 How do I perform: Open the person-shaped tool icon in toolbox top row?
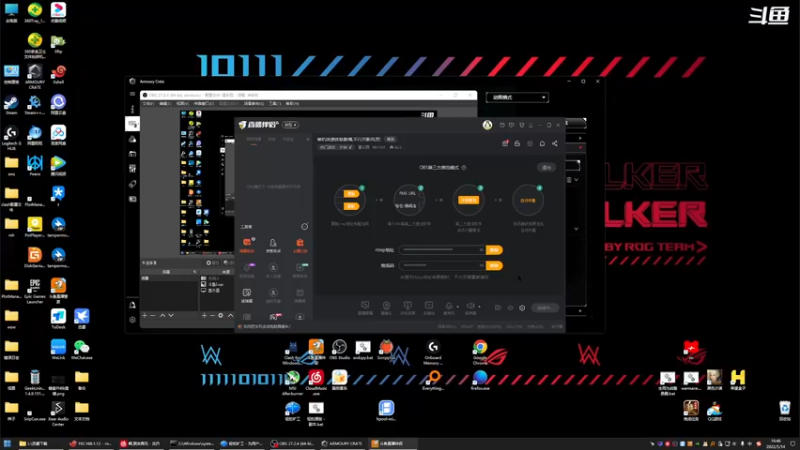click(273, 243)
